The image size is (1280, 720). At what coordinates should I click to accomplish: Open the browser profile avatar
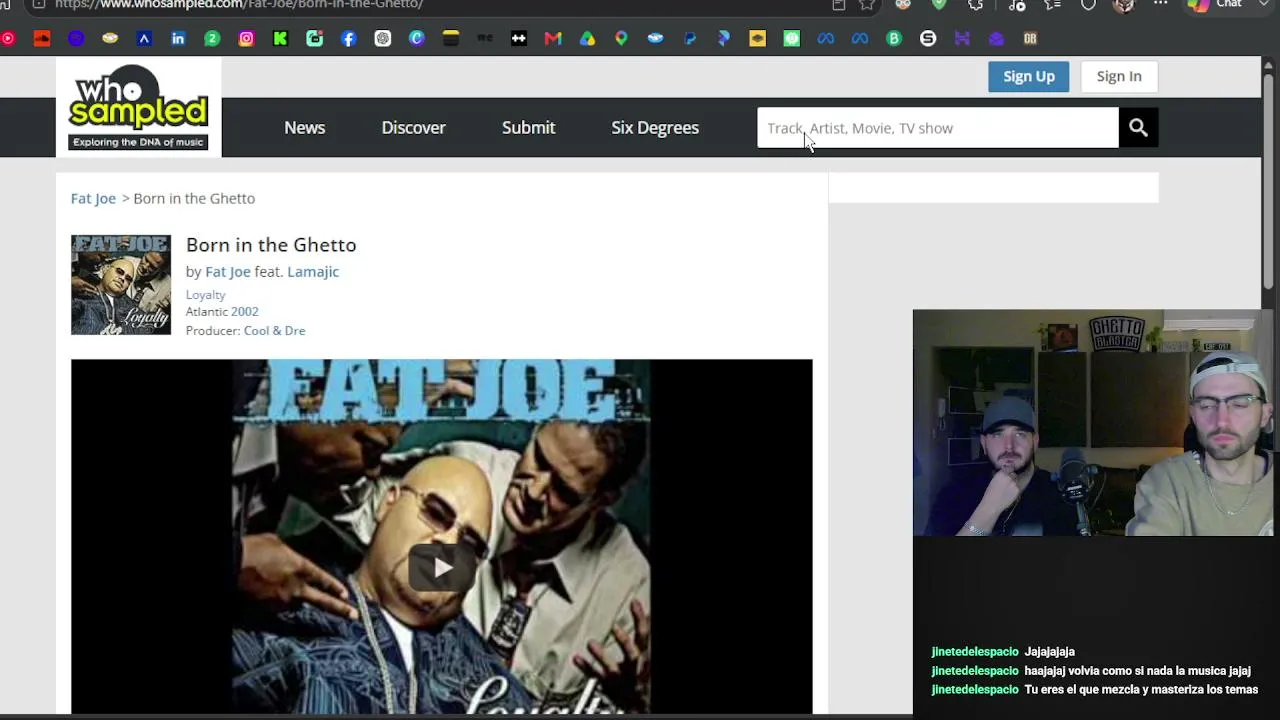point(1124,4)
